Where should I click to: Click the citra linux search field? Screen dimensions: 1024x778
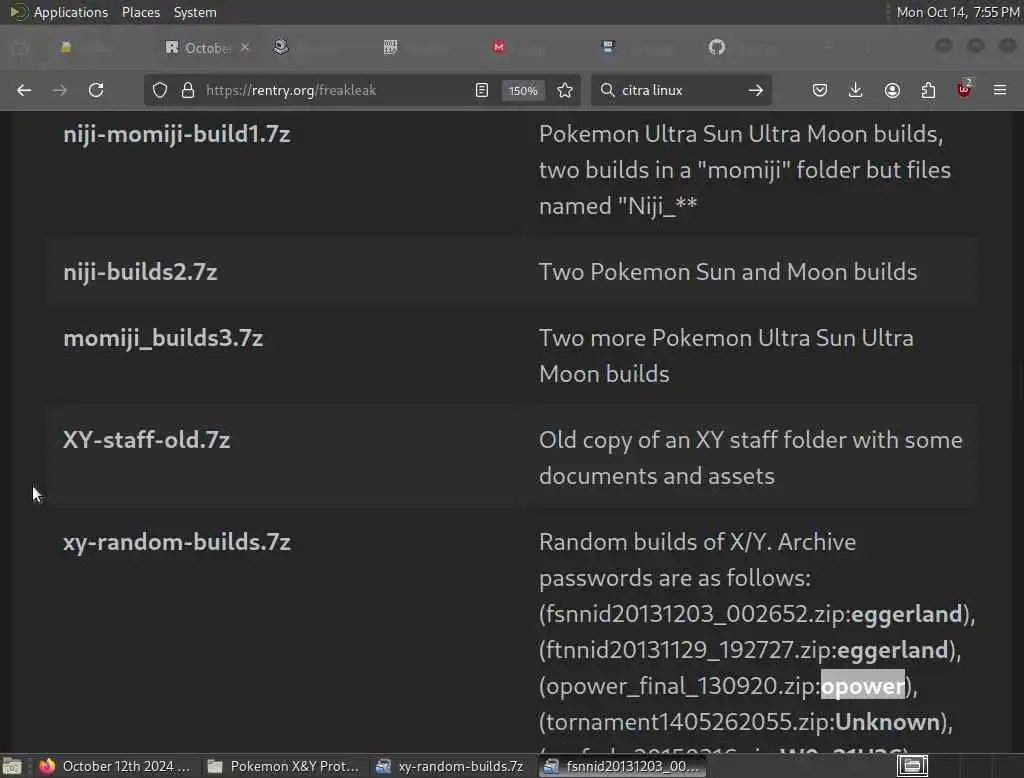coord(679,90)
